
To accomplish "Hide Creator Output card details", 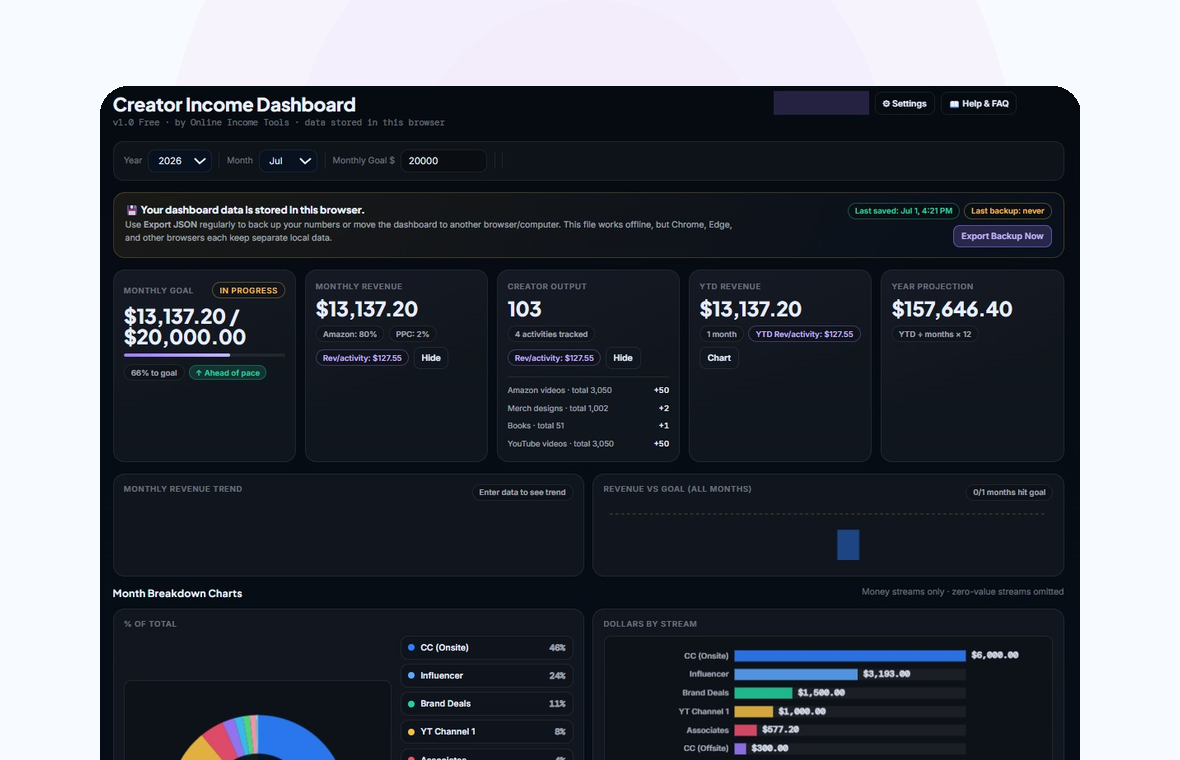I will click(623, 358).
